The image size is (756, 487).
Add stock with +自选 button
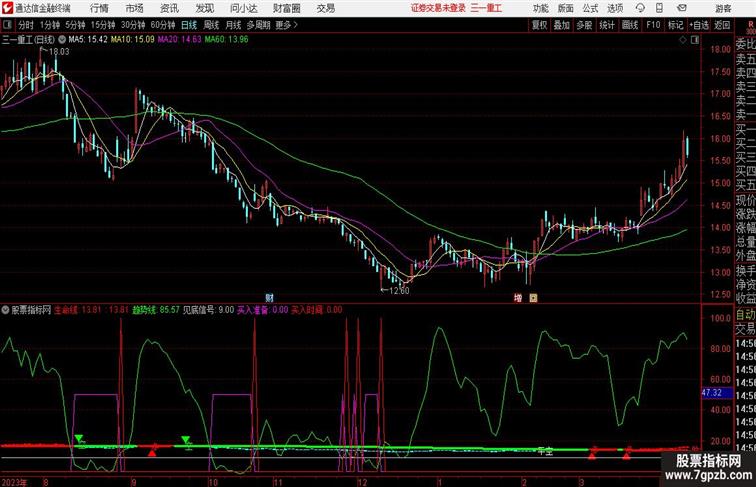tap(699, 25)
